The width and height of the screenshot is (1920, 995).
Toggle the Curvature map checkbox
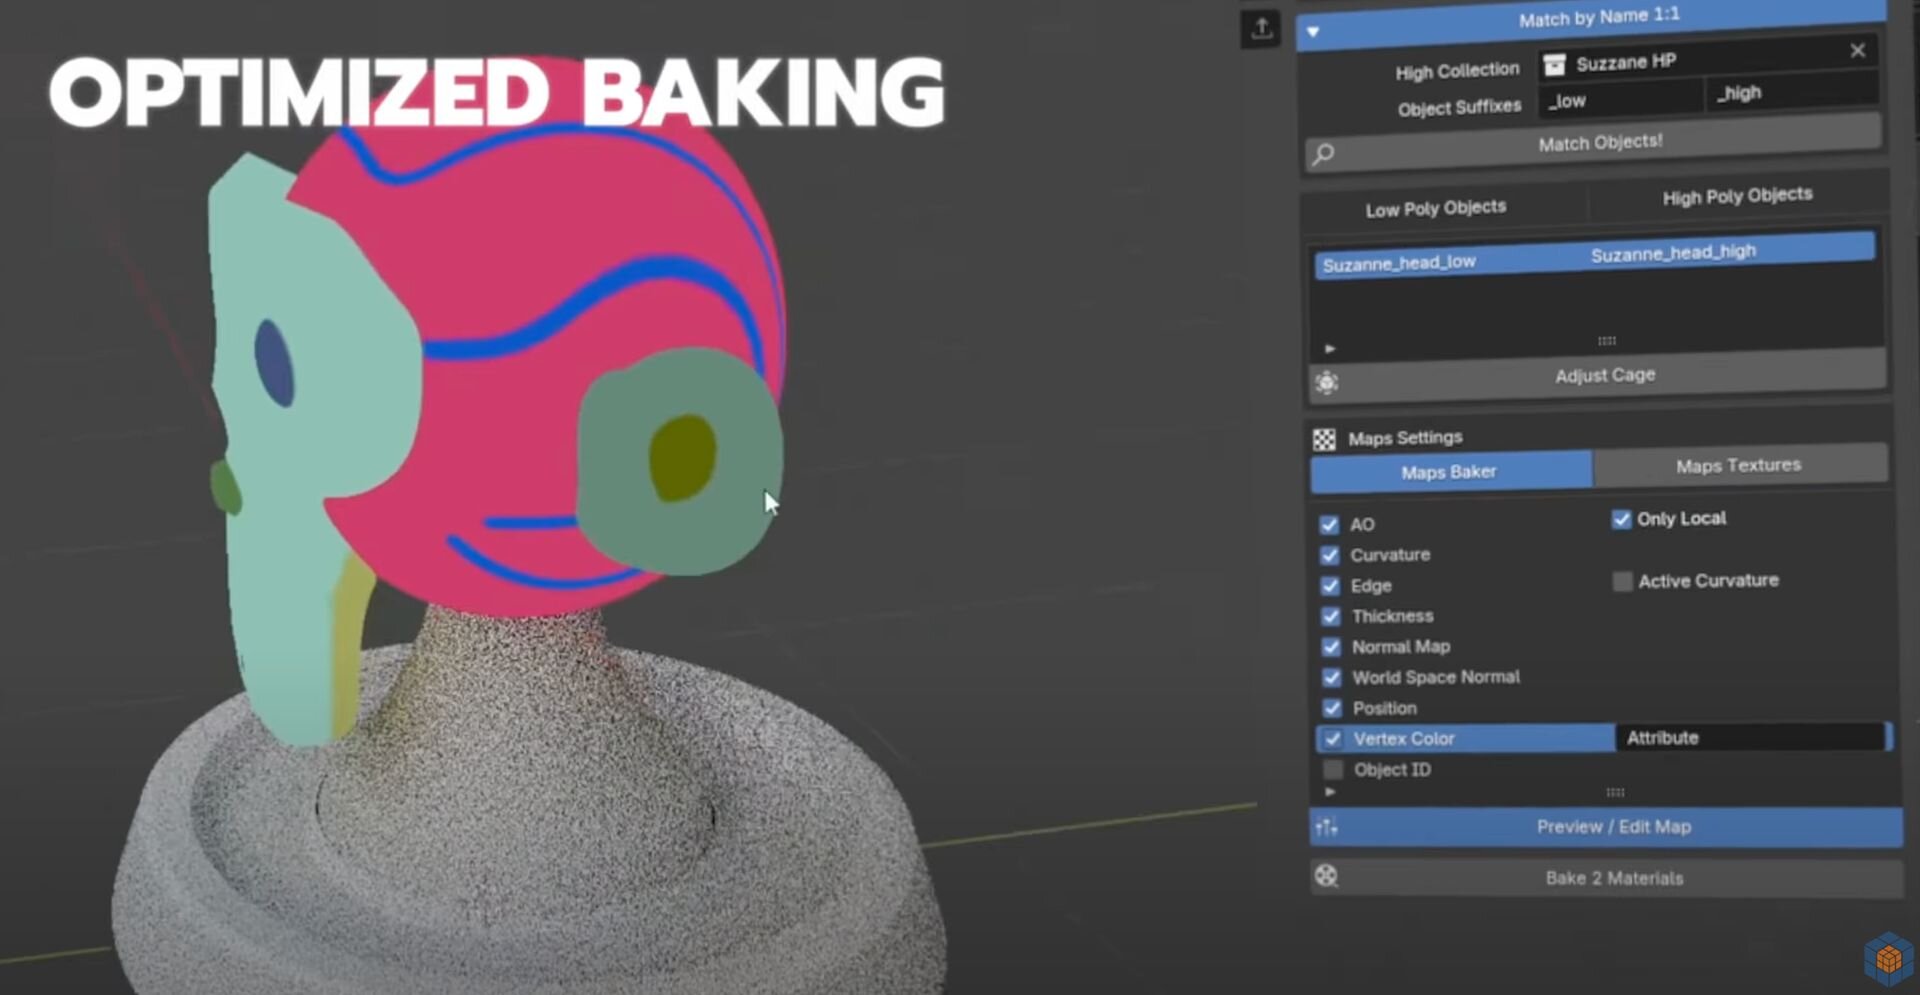click(x=1329, y=555)
